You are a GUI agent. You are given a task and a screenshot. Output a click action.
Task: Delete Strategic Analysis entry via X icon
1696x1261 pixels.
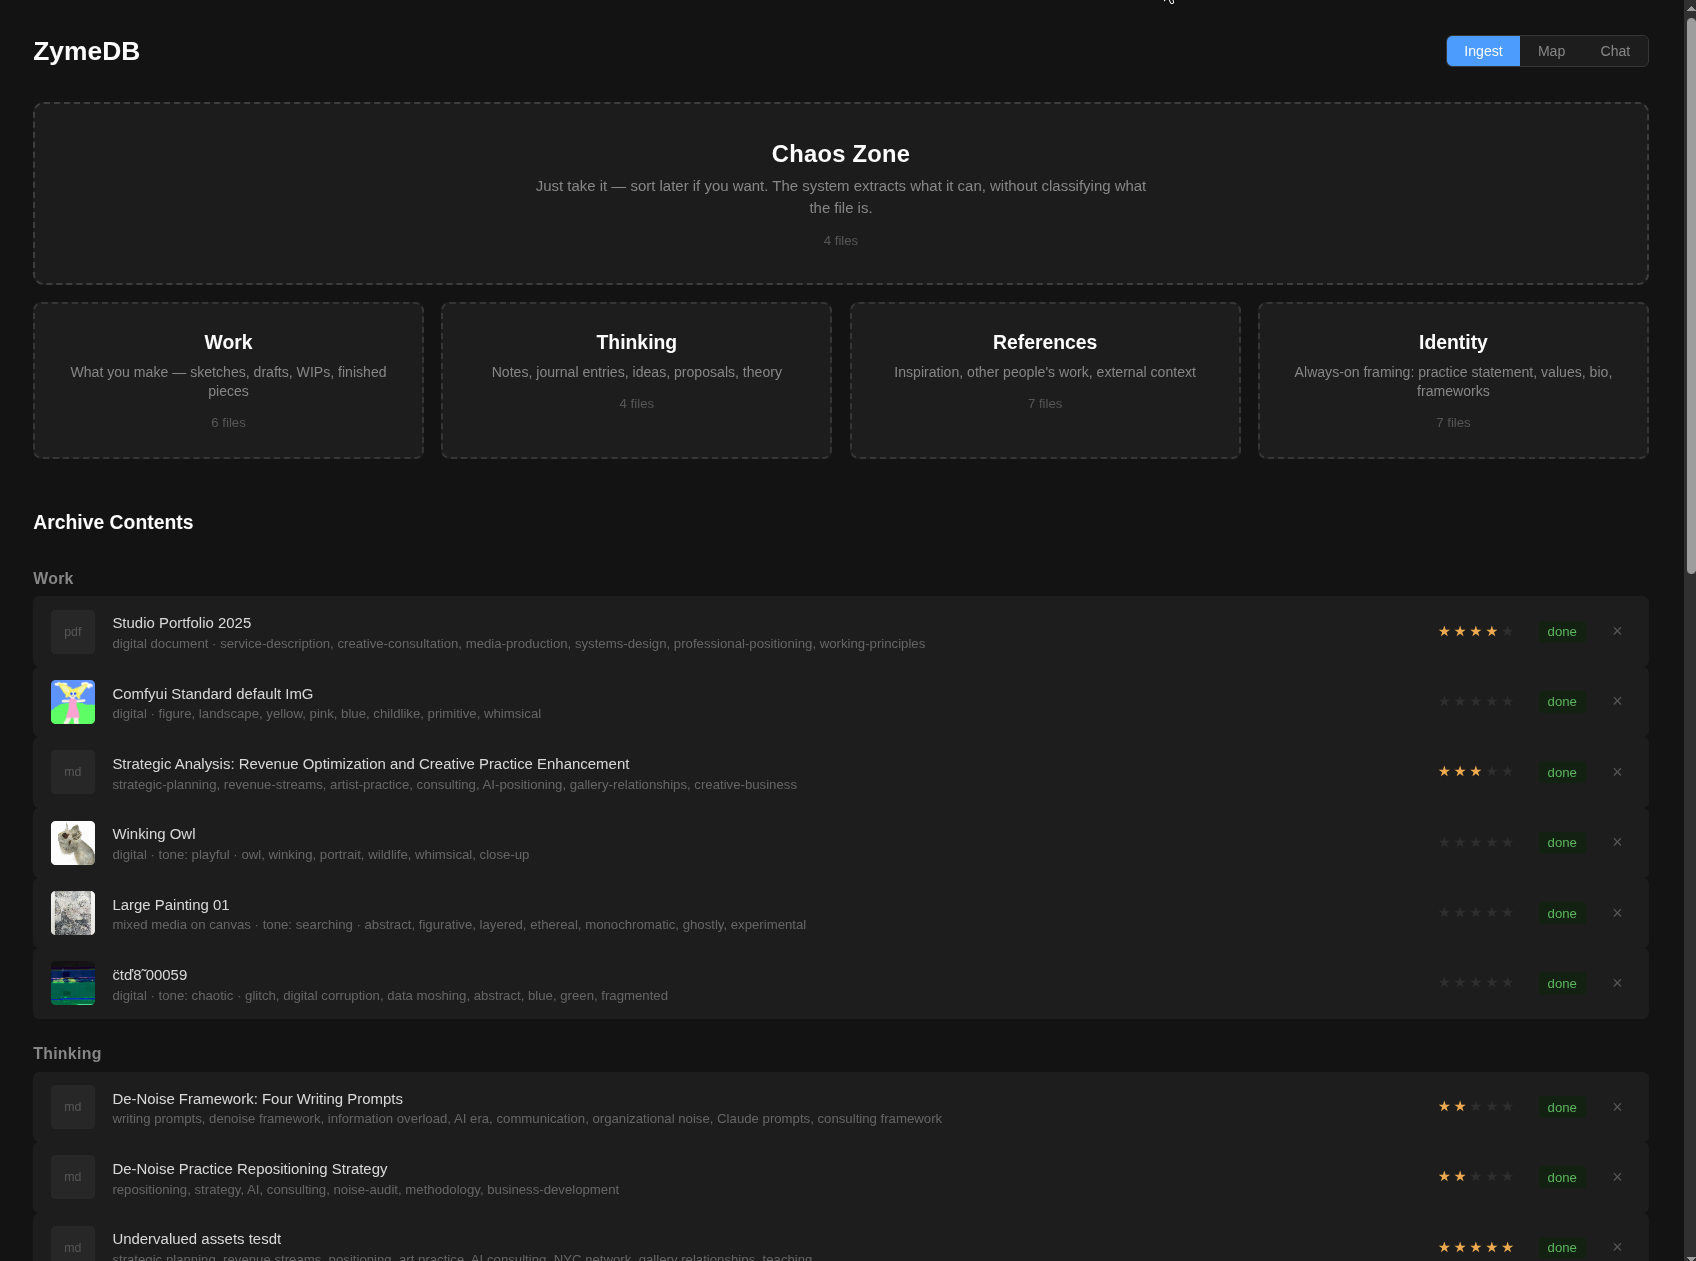pyautogui.click(x=1617, y=772)
